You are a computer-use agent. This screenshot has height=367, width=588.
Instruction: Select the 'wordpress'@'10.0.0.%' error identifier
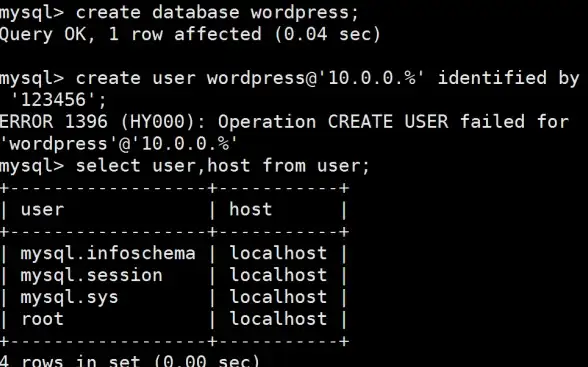119,144
